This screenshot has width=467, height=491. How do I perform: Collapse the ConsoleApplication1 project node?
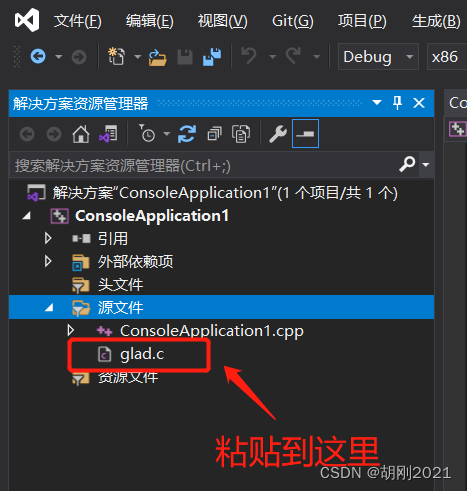click(26, 216)
